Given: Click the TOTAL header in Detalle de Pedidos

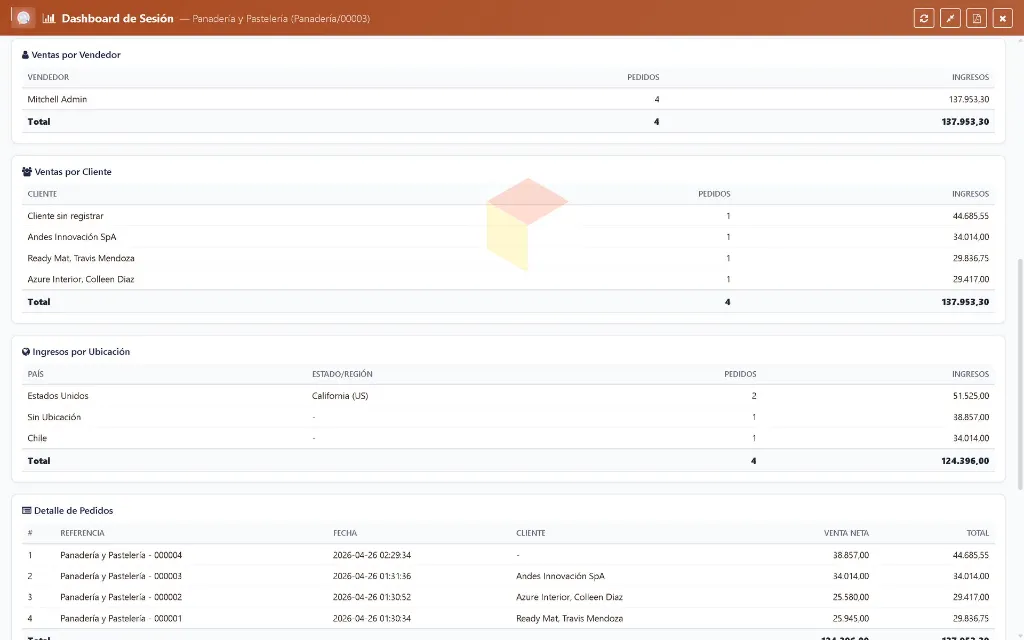Looking at the screenshot, I should [978, 533].
